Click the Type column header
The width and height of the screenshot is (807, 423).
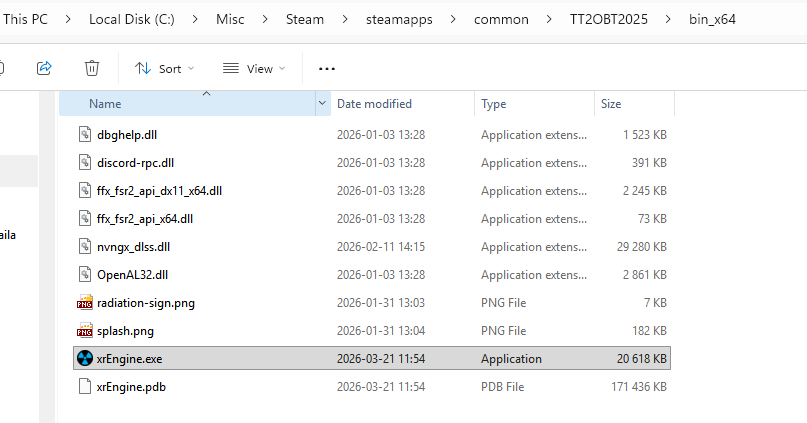pyautogui.click(x=494, y=104)
